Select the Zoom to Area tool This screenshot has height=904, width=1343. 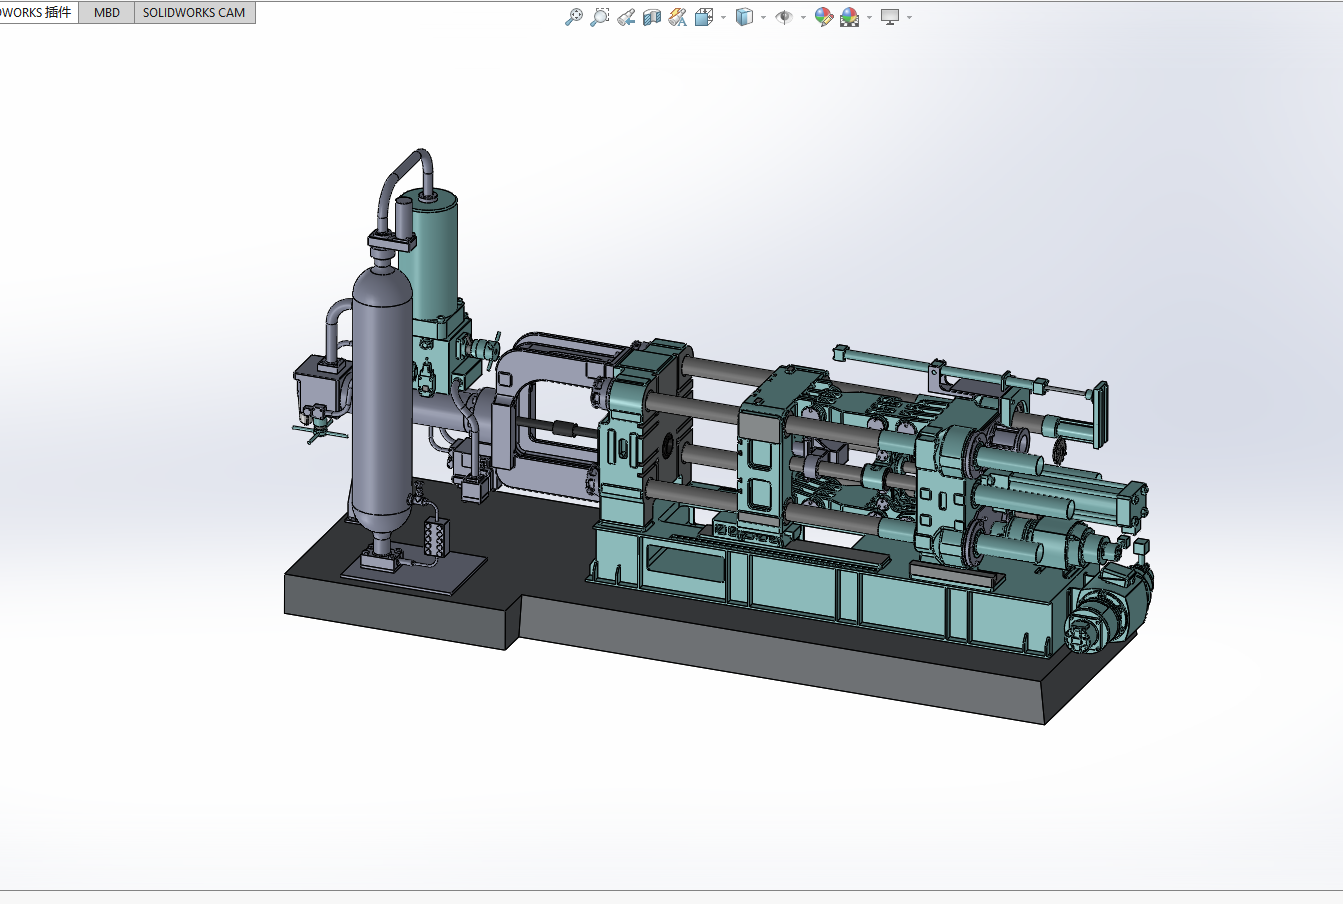(x=599, y=17)
